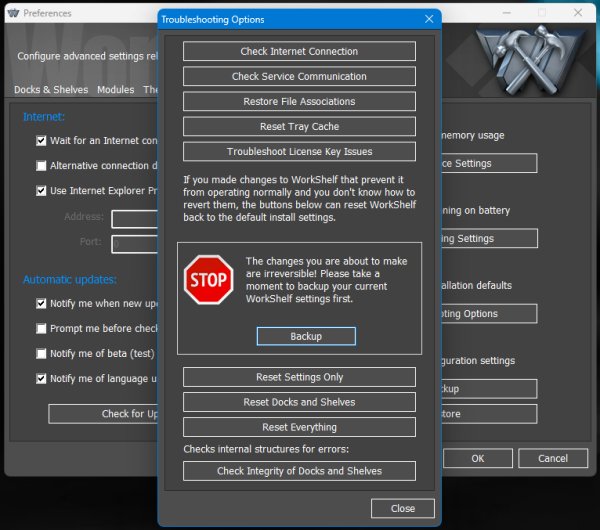Screen dimensions: 600x530
Task: Run Check Integrity of Docks and Shelves
Action: tap(299, 471)
